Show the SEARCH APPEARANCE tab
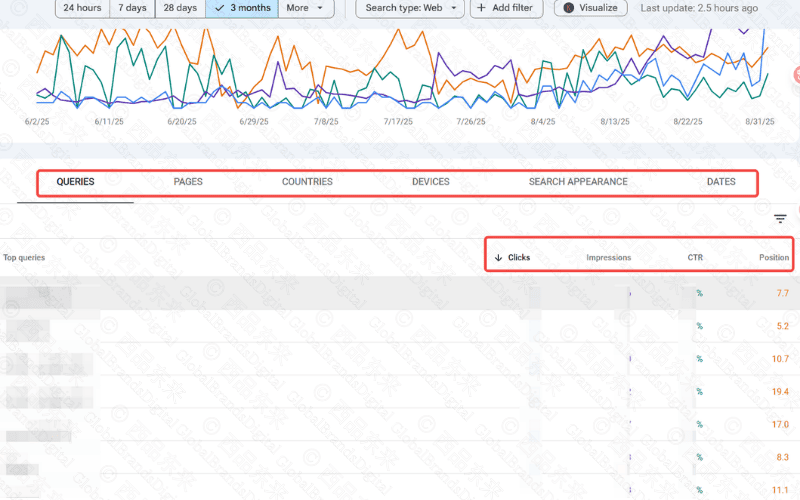800x500 pixels. [x=578, y=182]
